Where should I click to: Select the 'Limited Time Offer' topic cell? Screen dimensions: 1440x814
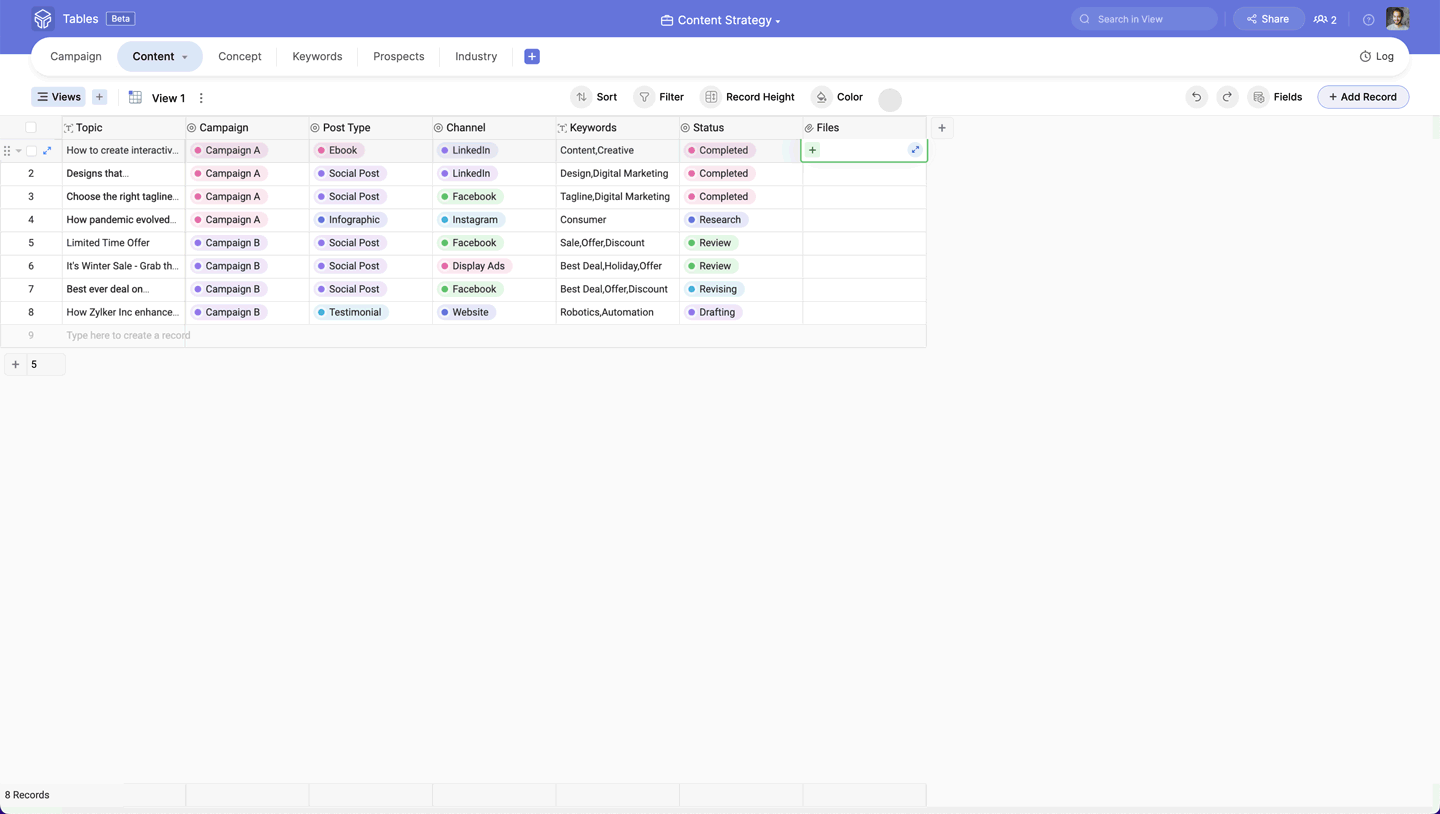coord(124,243)
